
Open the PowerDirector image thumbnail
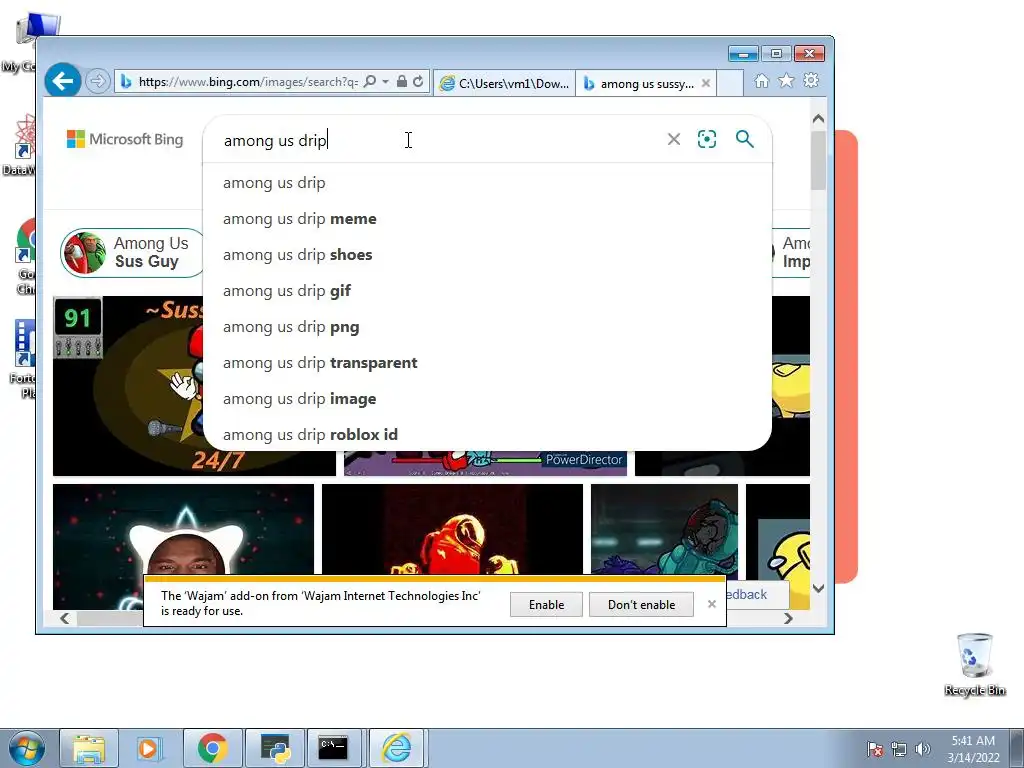coord(485,463)
